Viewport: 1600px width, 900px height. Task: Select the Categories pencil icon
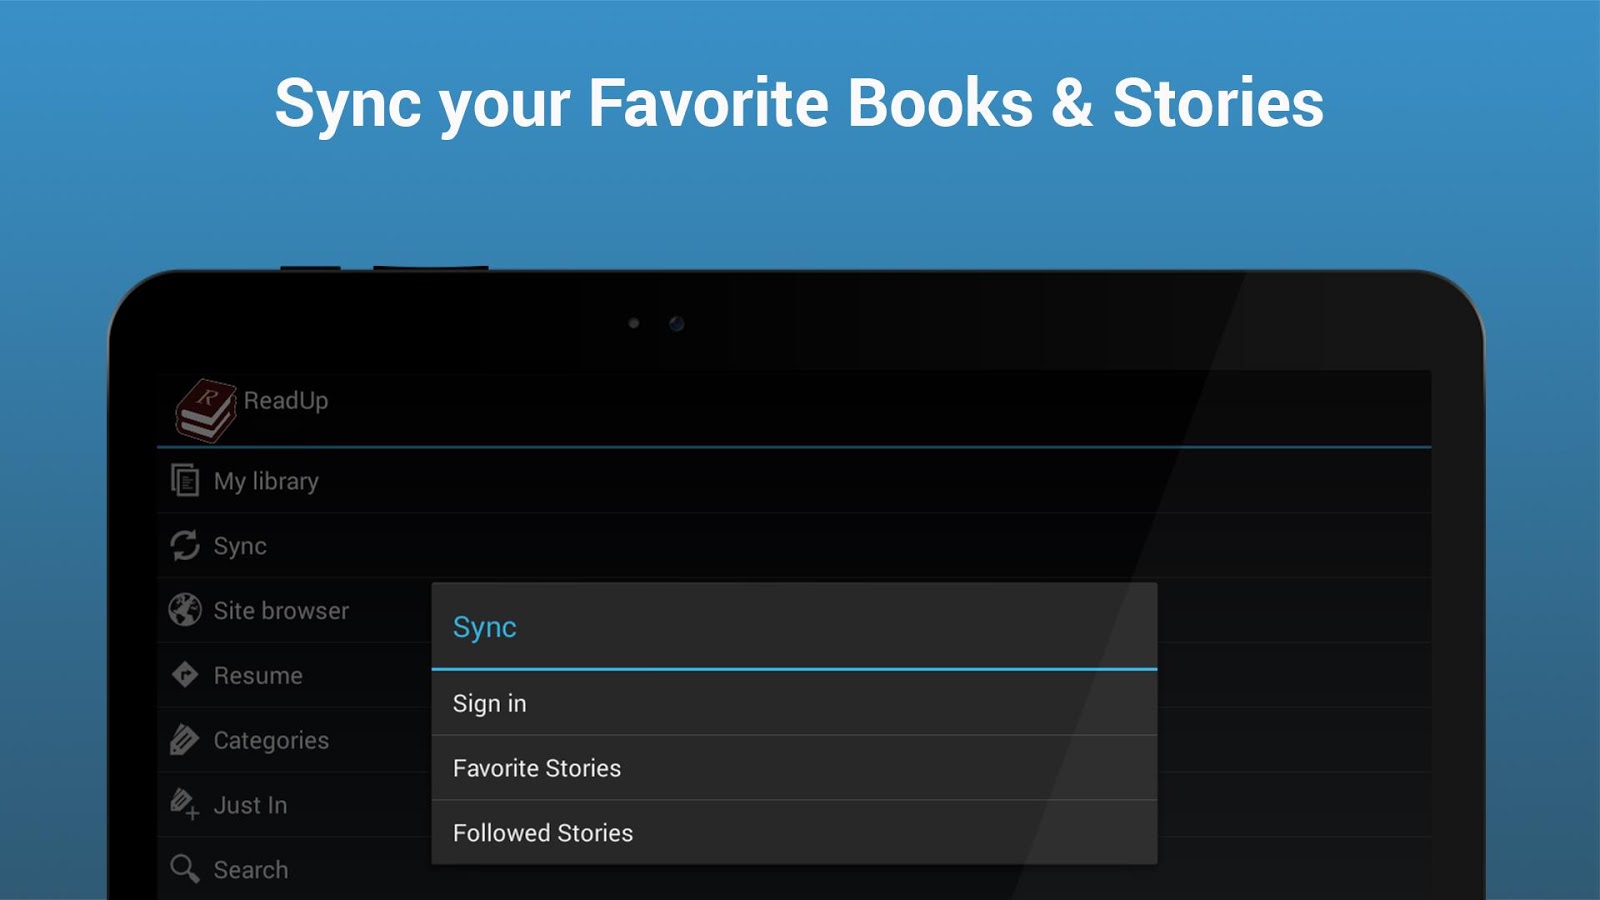(184, 740)
